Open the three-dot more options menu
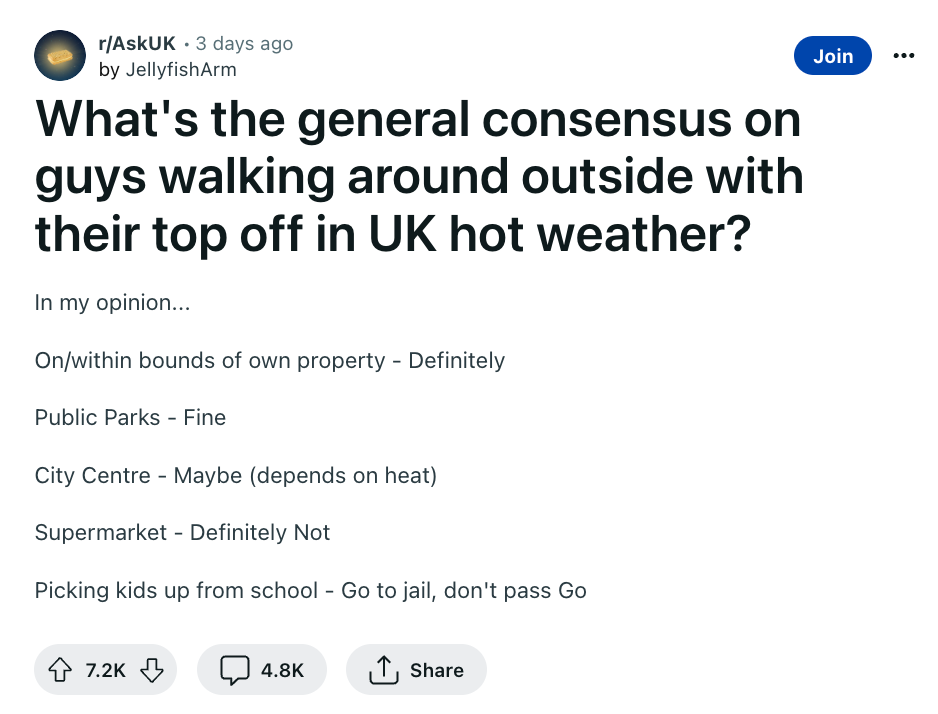This screenshot has width=938, height=714. click(904, 56)
